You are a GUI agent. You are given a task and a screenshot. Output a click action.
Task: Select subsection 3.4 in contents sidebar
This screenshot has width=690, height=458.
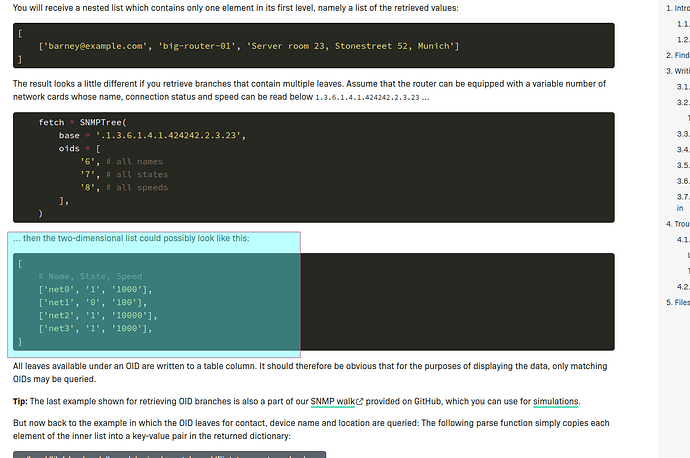(682, 149)
